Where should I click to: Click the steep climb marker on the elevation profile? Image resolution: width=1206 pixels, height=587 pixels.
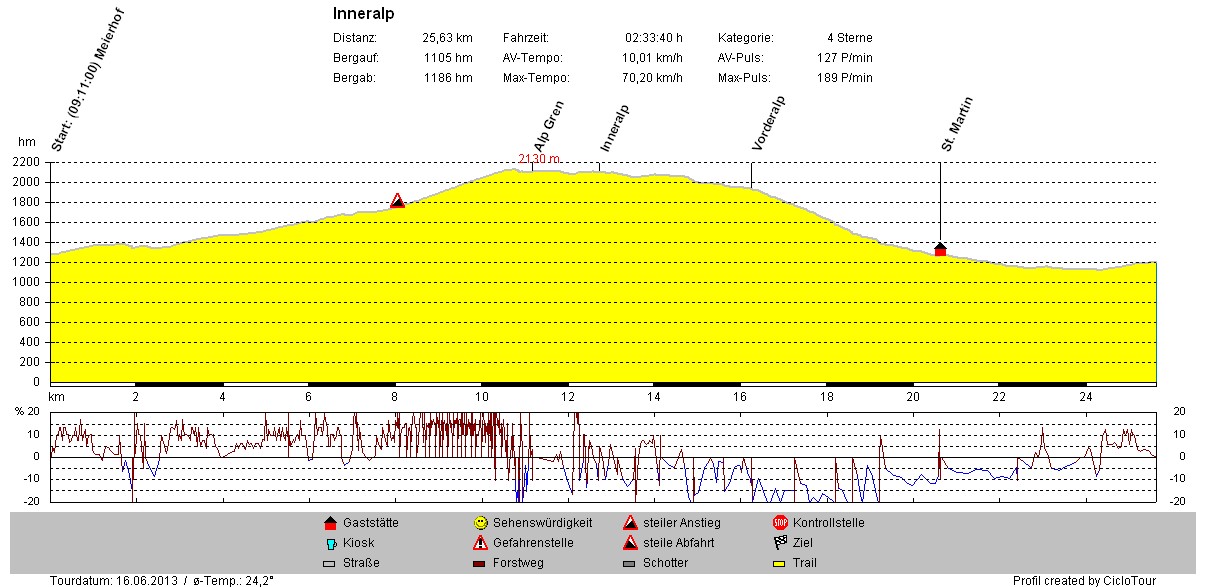coord(397,201)
